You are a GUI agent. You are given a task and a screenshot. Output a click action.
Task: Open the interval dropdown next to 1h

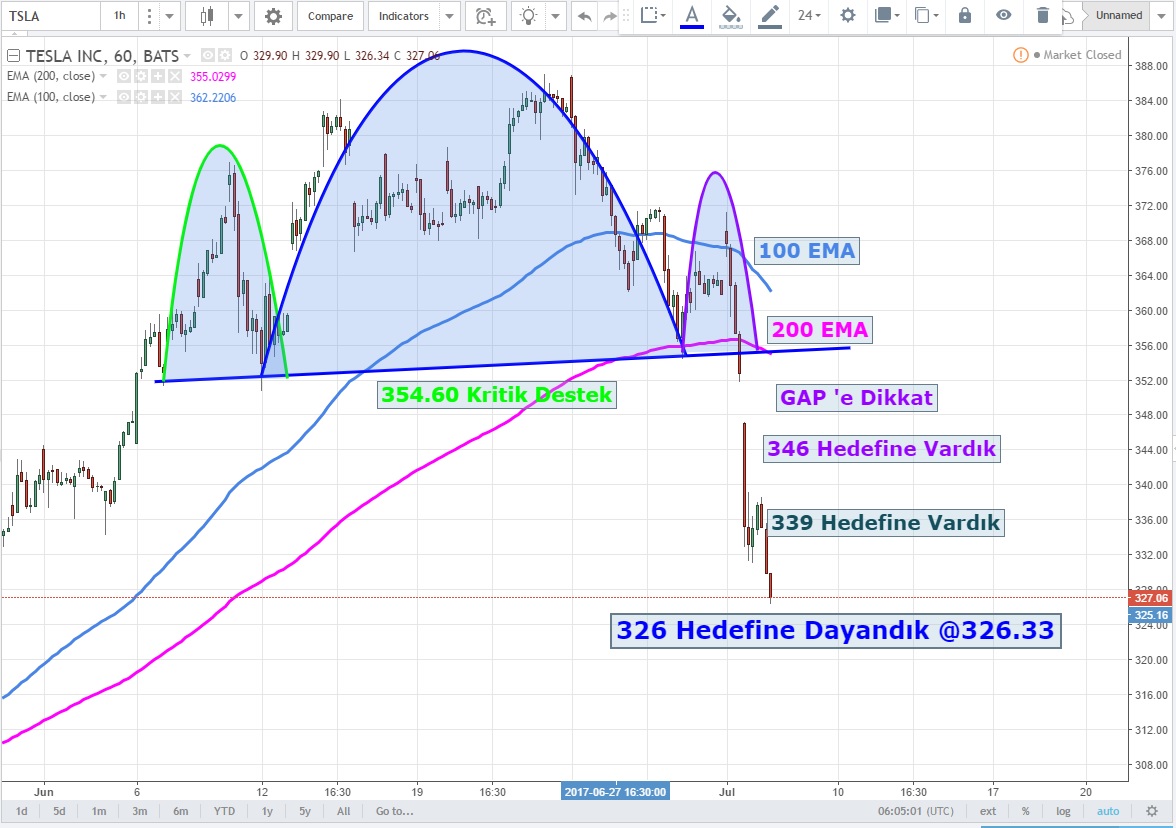tap(169, 16)
